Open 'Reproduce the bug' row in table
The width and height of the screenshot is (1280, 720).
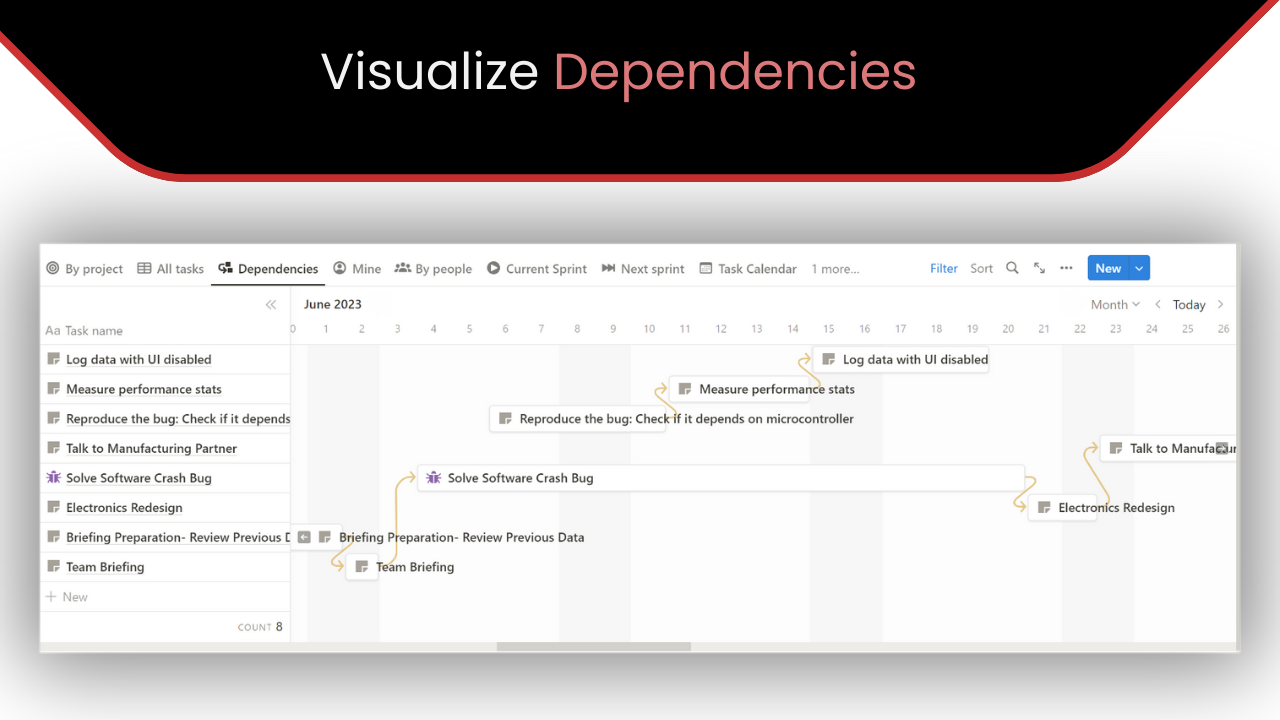(x=165, y=419)
